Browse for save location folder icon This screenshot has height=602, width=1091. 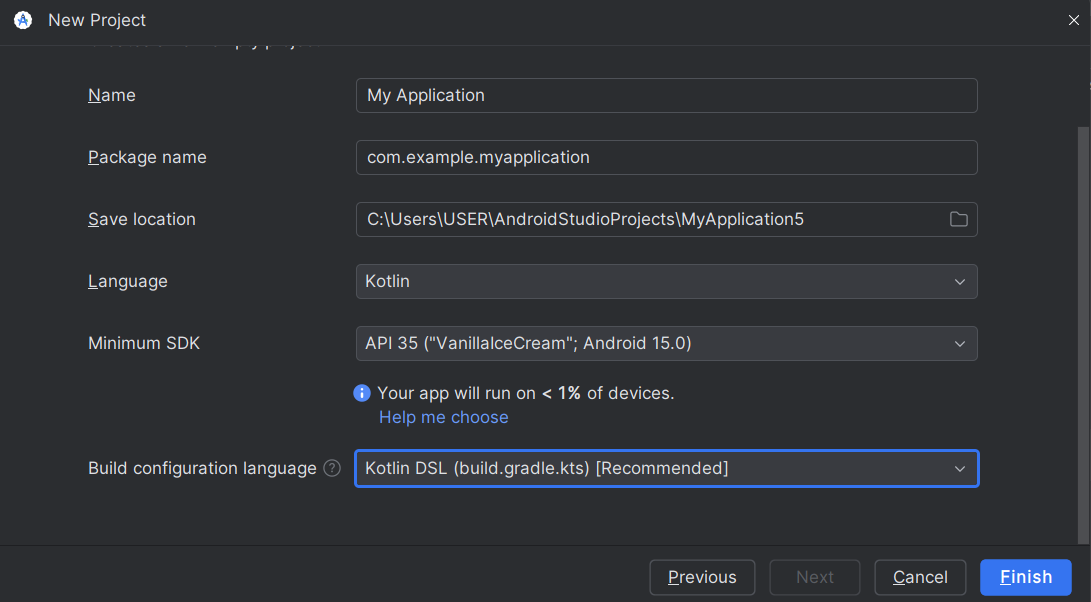958,219
